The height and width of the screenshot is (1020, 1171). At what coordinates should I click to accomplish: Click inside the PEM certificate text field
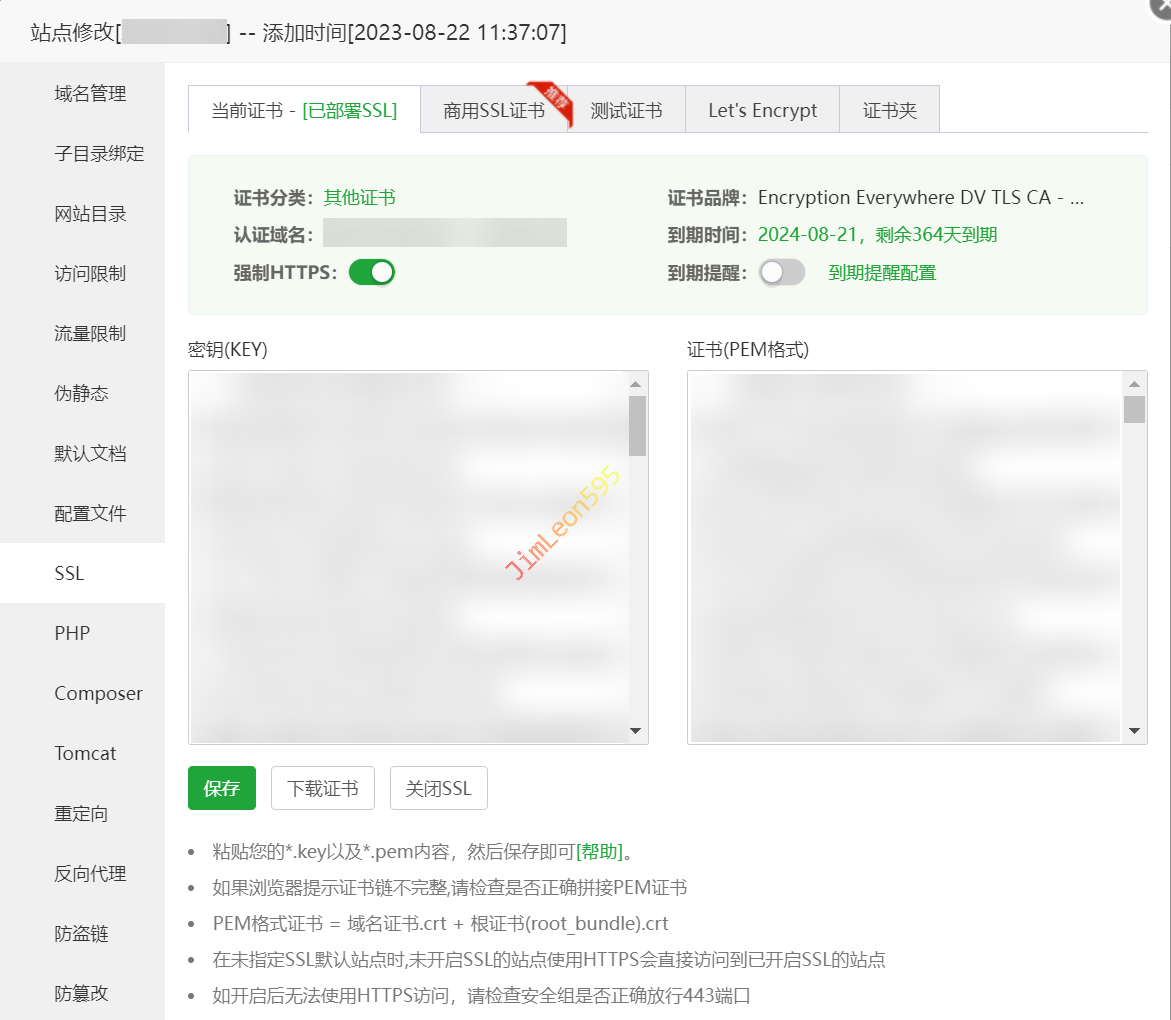point(905,557)
